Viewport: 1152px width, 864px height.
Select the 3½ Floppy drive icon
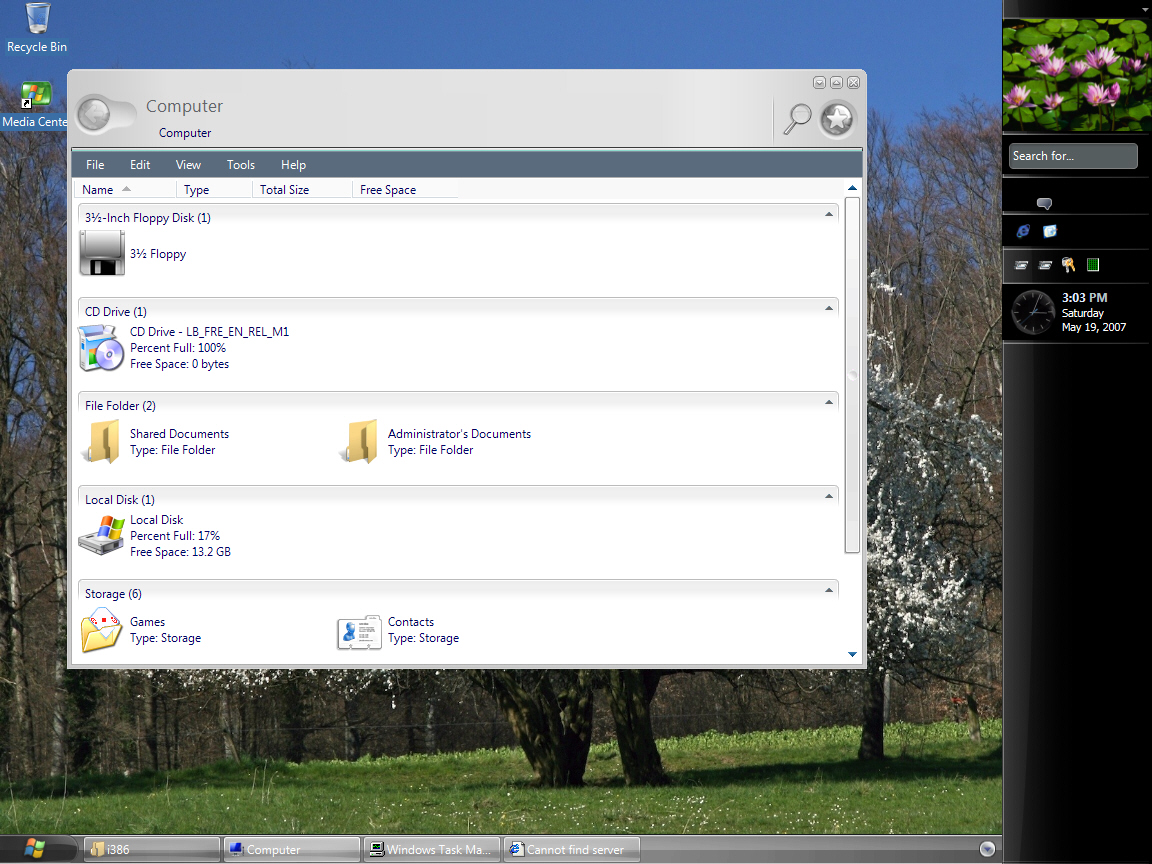[102, 254]
